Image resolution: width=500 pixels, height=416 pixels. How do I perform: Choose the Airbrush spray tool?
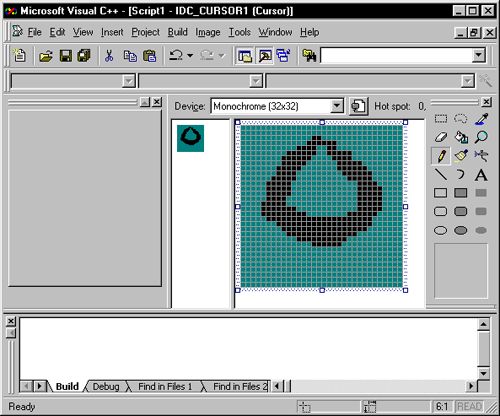coord(481,156)
